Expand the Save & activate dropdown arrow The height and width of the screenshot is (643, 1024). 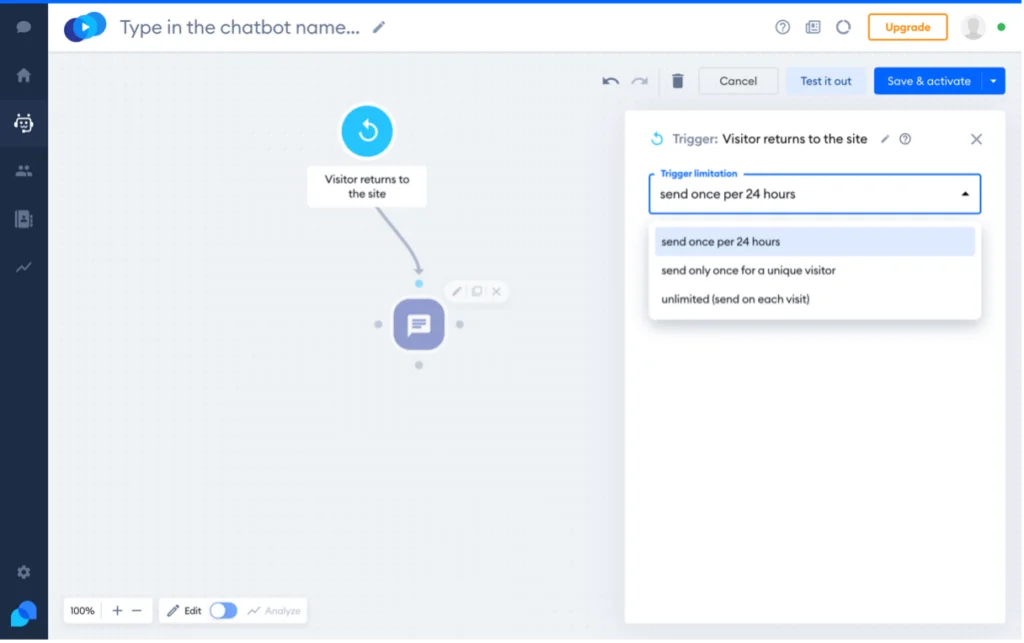click(993, 81)
